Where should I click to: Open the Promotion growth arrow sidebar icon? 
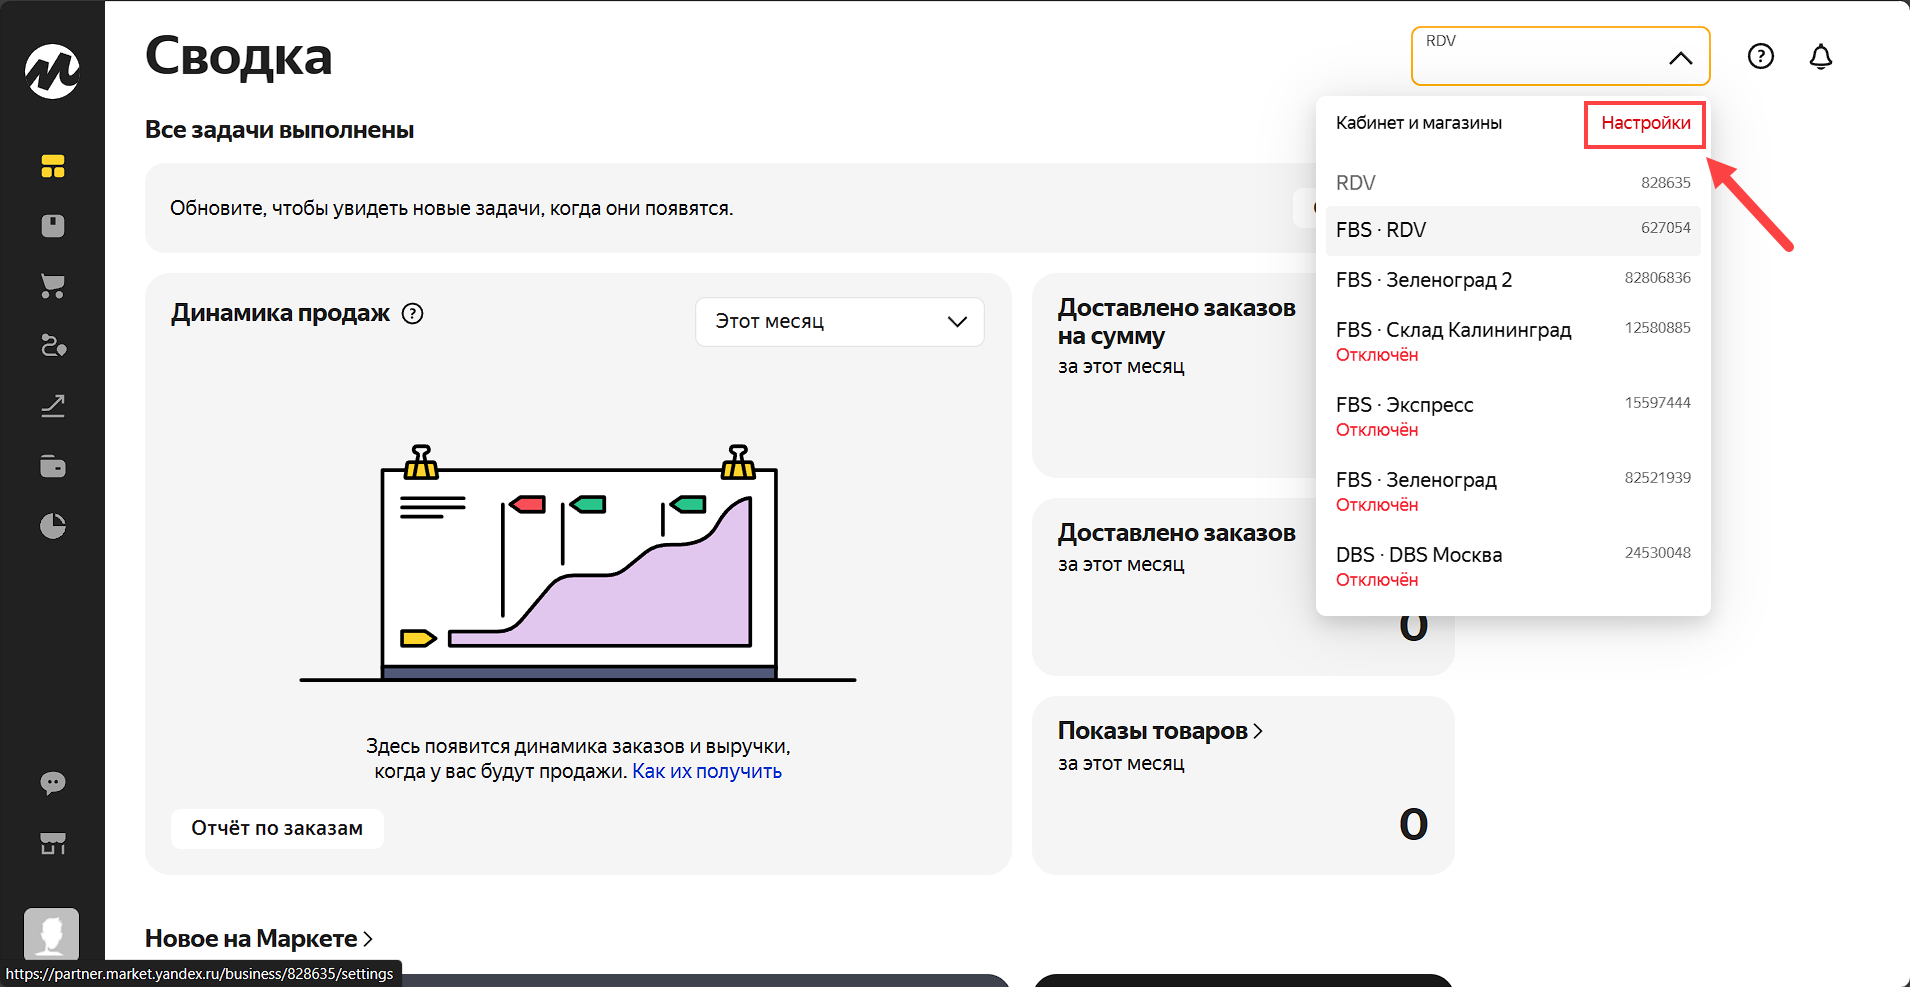point(53,406)
